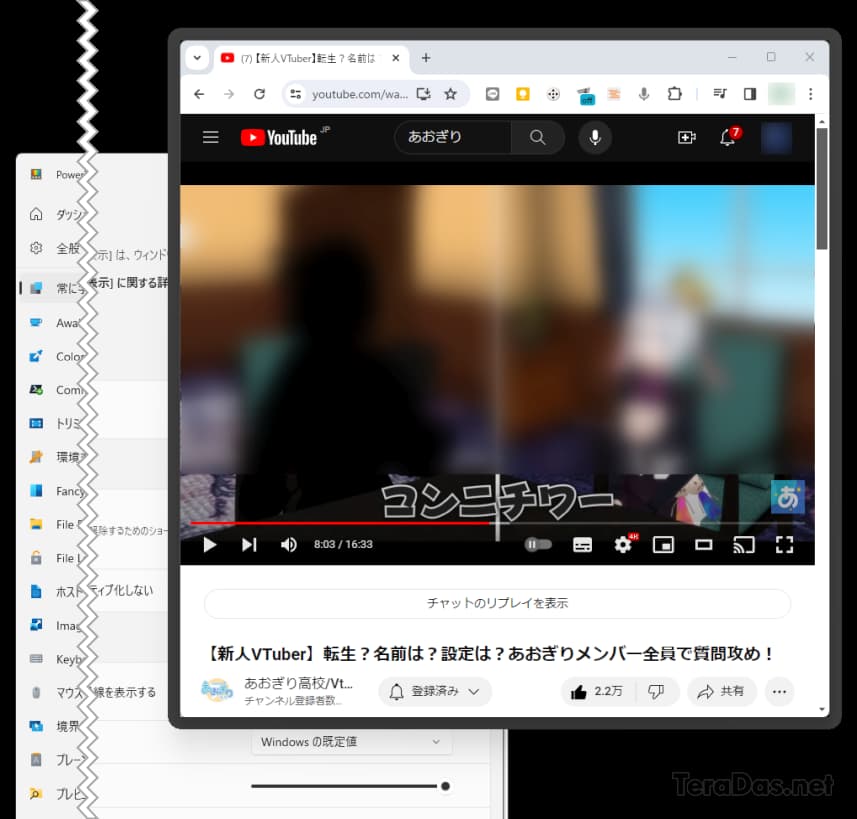This screenshot has height=819, width=857.
Task: Click the YouTube search field containing あおぎり
Action: click(453, 137)
